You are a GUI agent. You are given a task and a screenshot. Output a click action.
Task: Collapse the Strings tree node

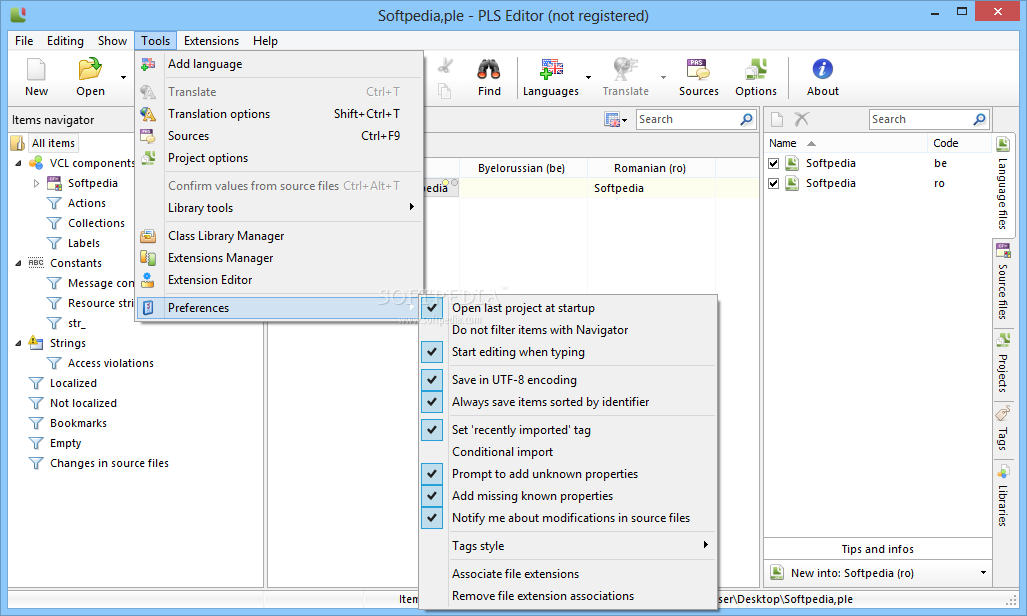18,343
